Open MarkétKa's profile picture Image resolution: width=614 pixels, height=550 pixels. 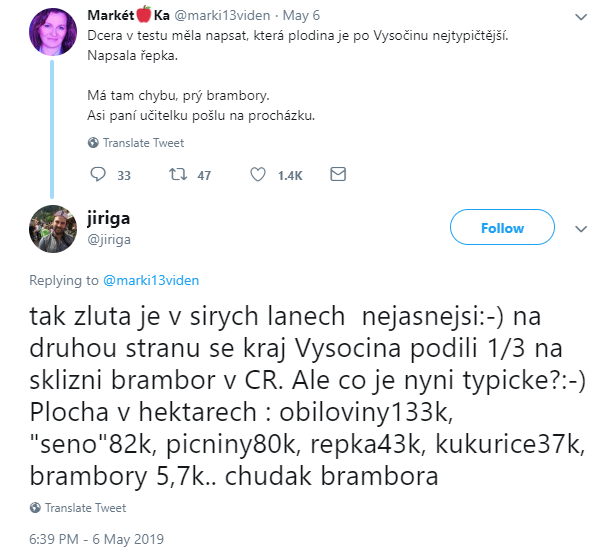(x=52, y=32)
